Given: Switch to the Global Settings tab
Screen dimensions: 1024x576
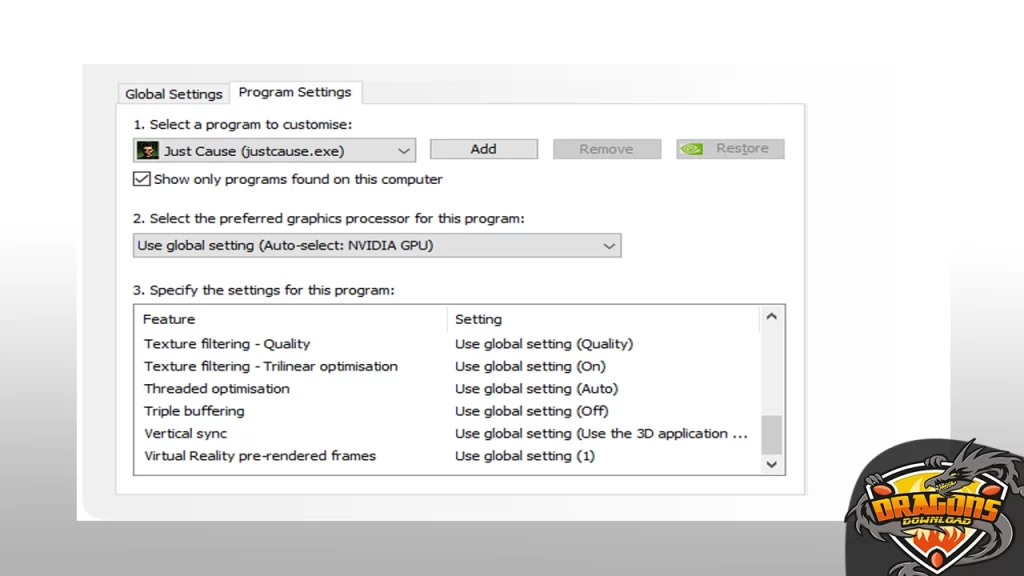Looking at the screenshot, I should 174,94.
